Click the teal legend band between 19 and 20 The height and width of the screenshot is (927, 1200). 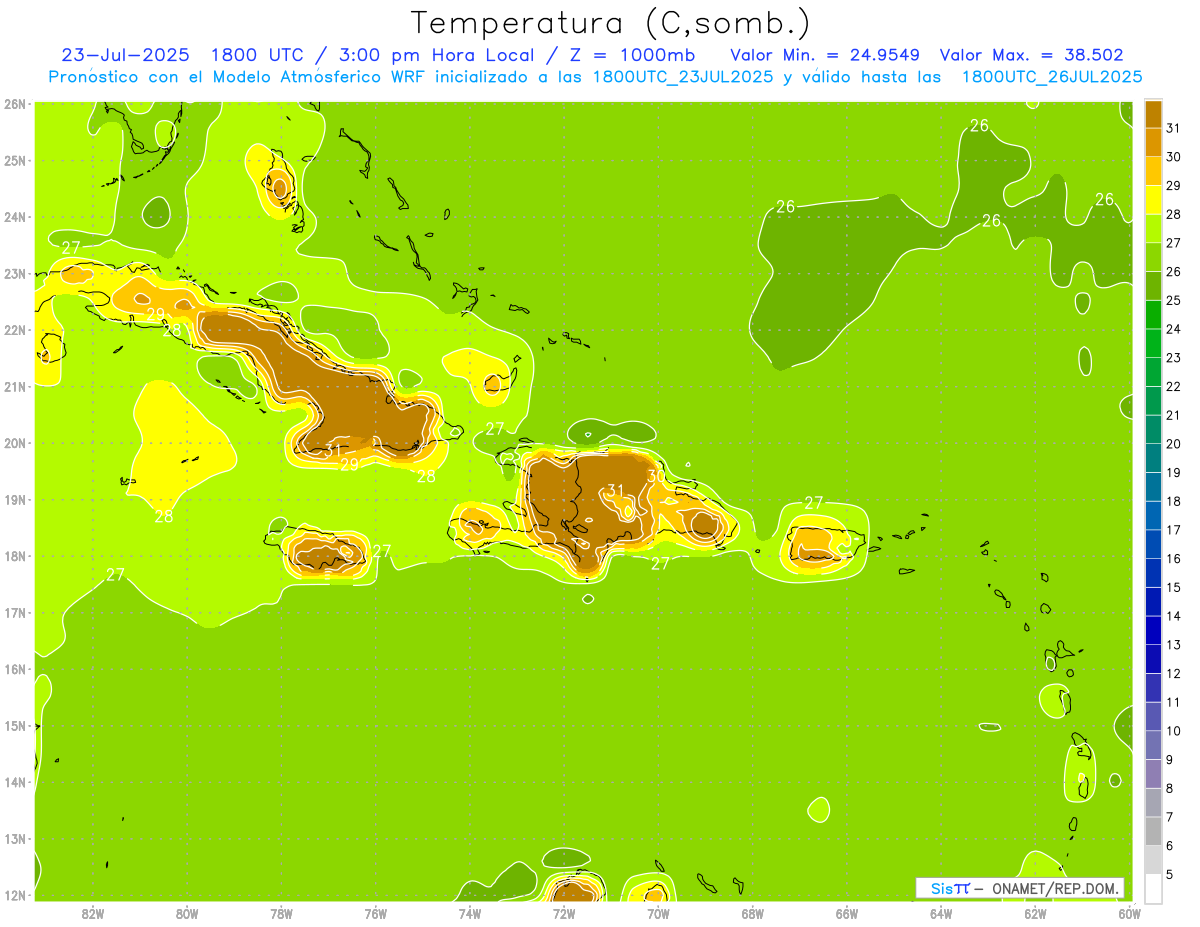1153,458
